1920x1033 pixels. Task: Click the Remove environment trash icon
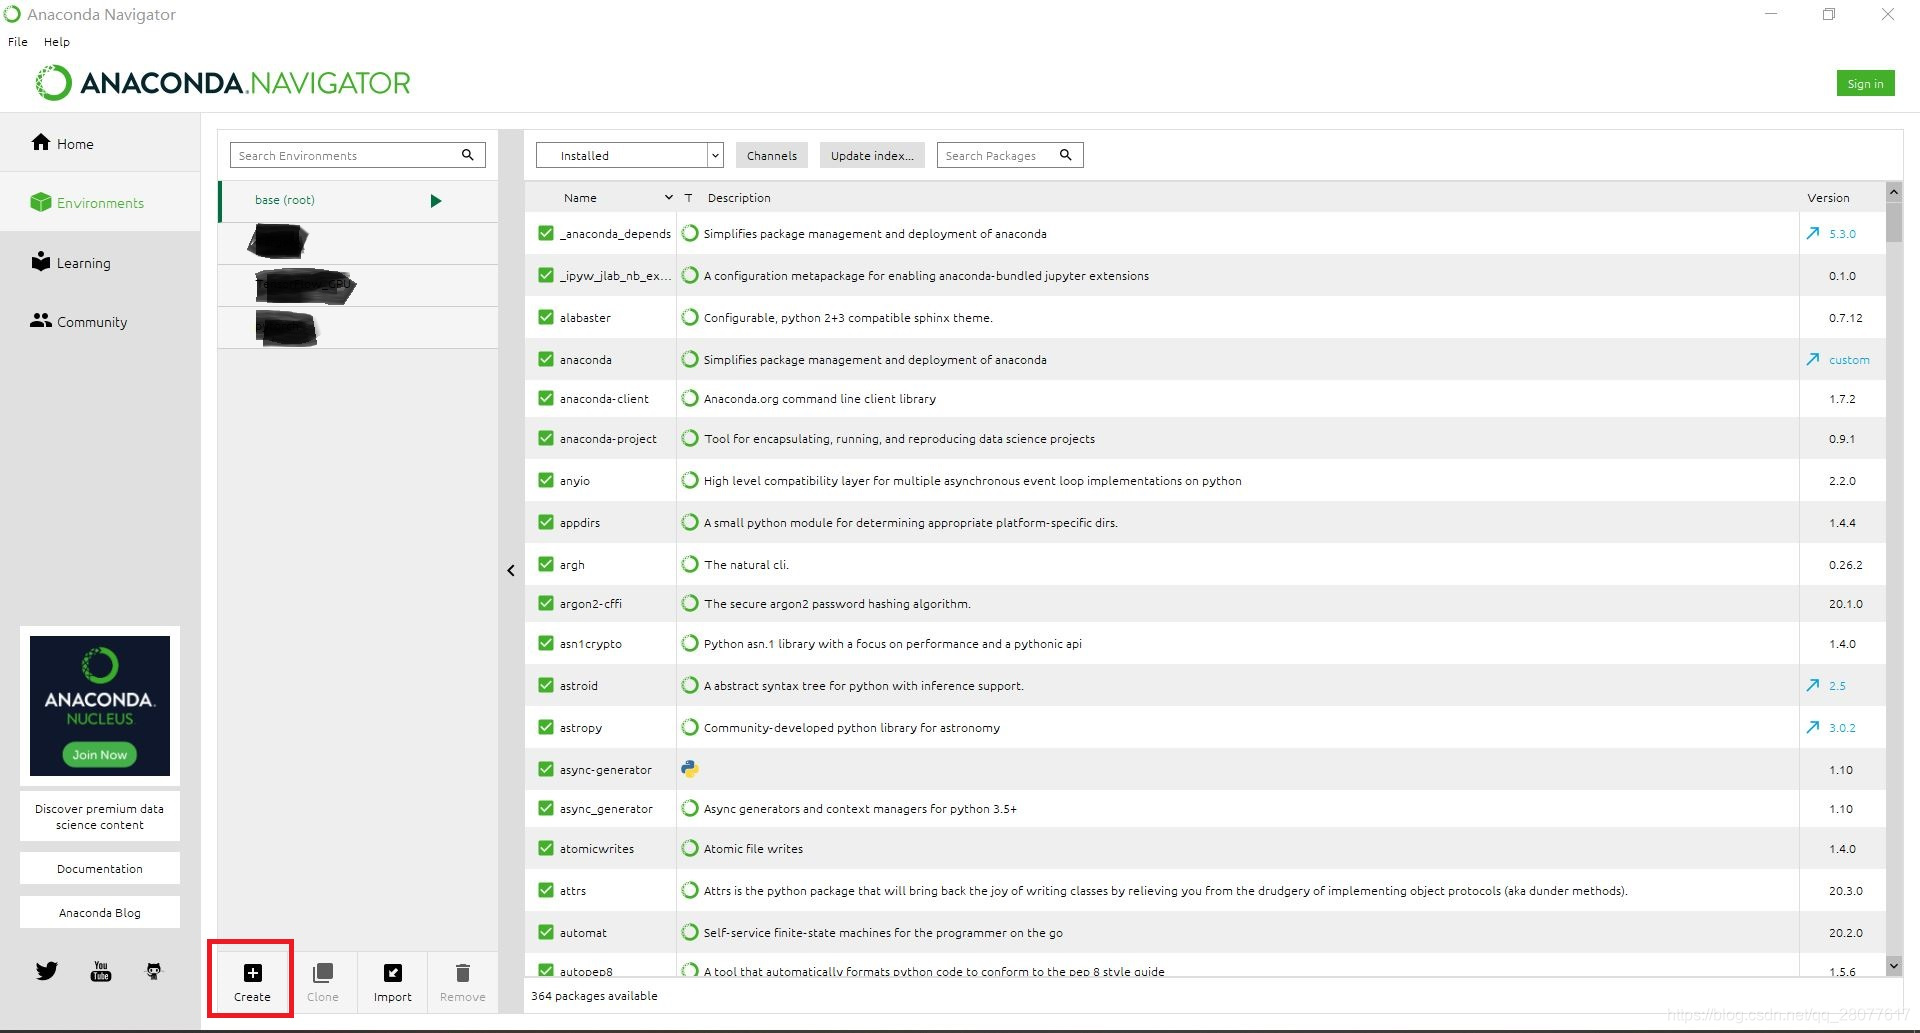(x=462, y=973)
